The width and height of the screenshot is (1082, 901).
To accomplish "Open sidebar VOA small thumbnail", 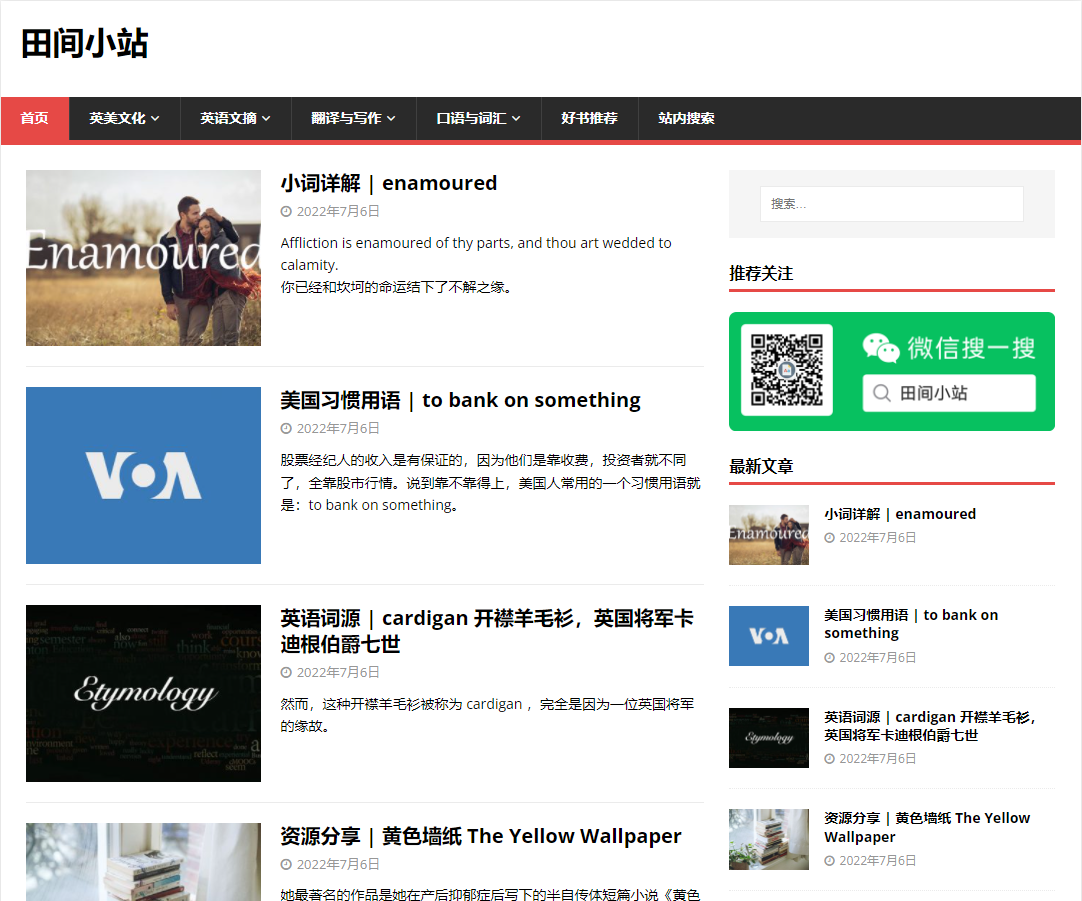I will pos(769,636).
